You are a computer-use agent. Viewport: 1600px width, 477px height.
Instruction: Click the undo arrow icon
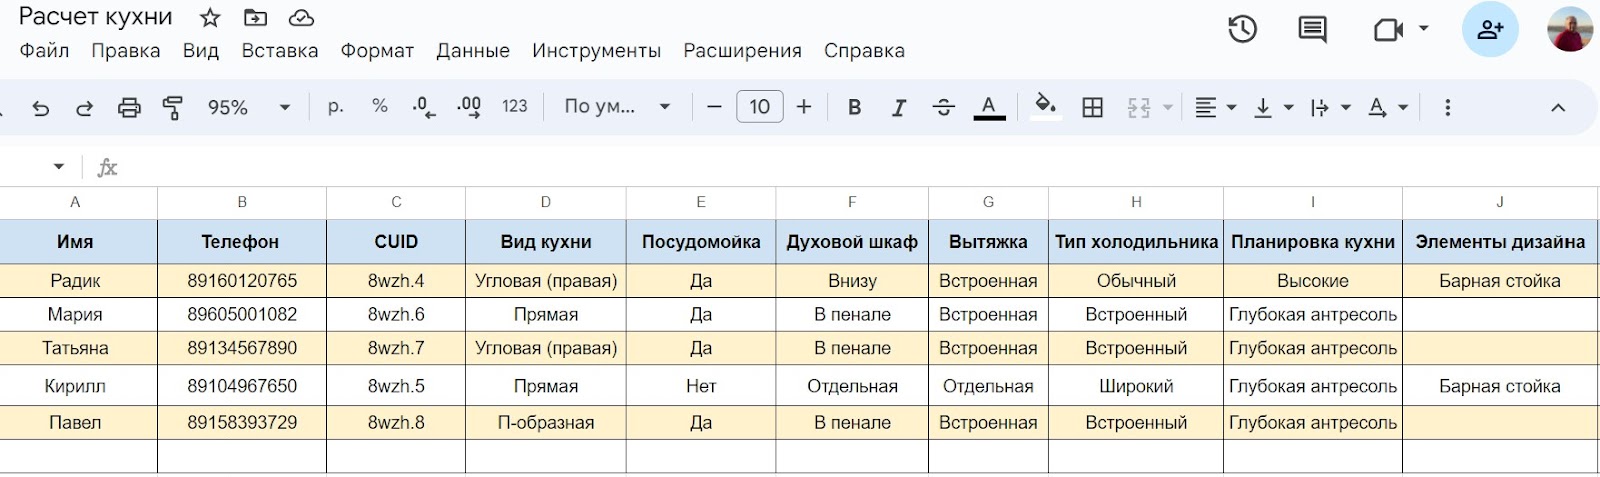click(x=41, y=108)
